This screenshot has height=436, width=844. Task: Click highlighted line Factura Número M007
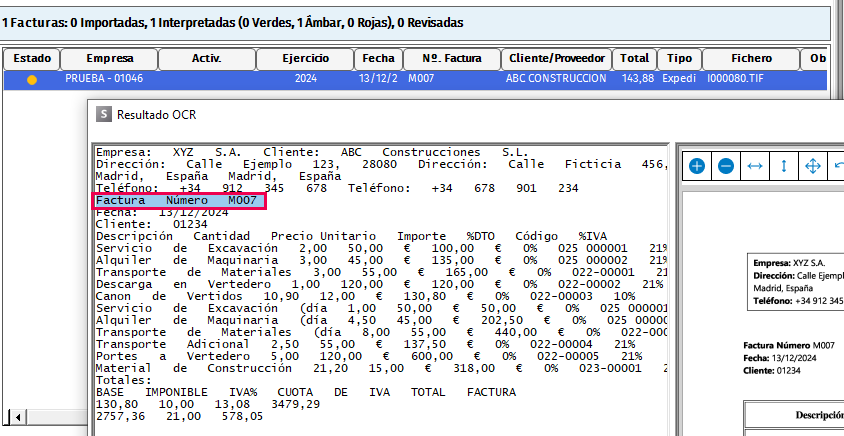pos(179,201)
